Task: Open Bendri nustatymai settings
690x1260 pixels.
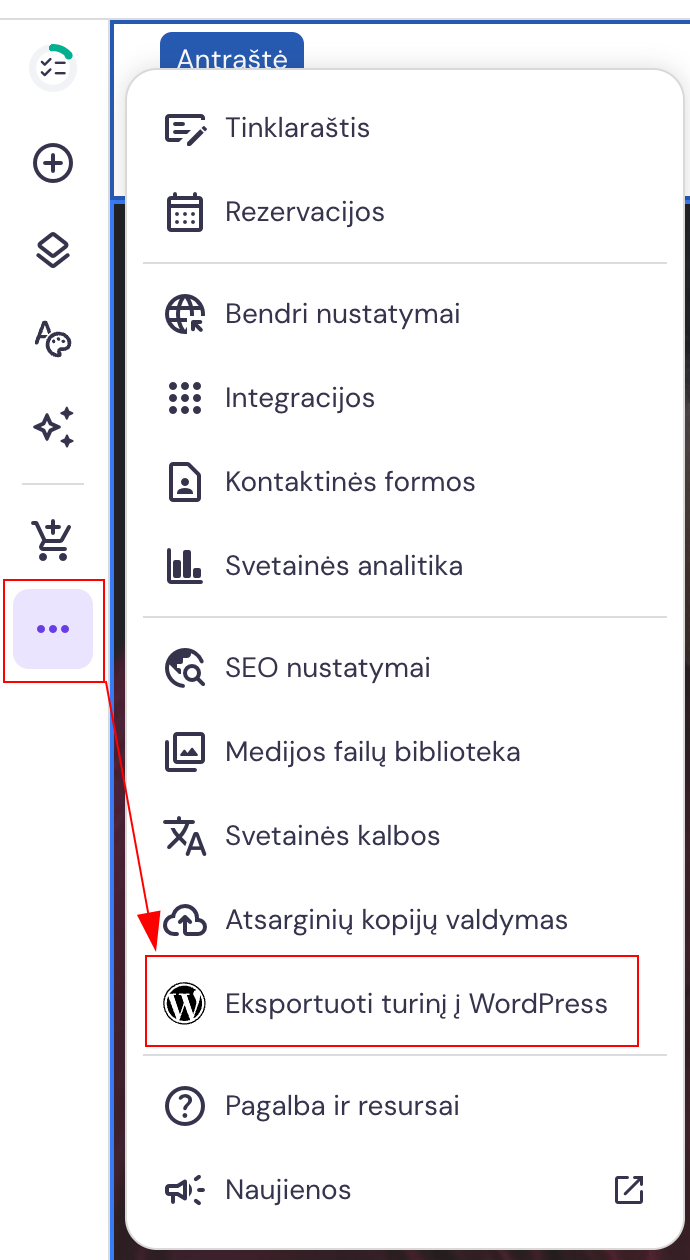Action: [x=342, y=314]
